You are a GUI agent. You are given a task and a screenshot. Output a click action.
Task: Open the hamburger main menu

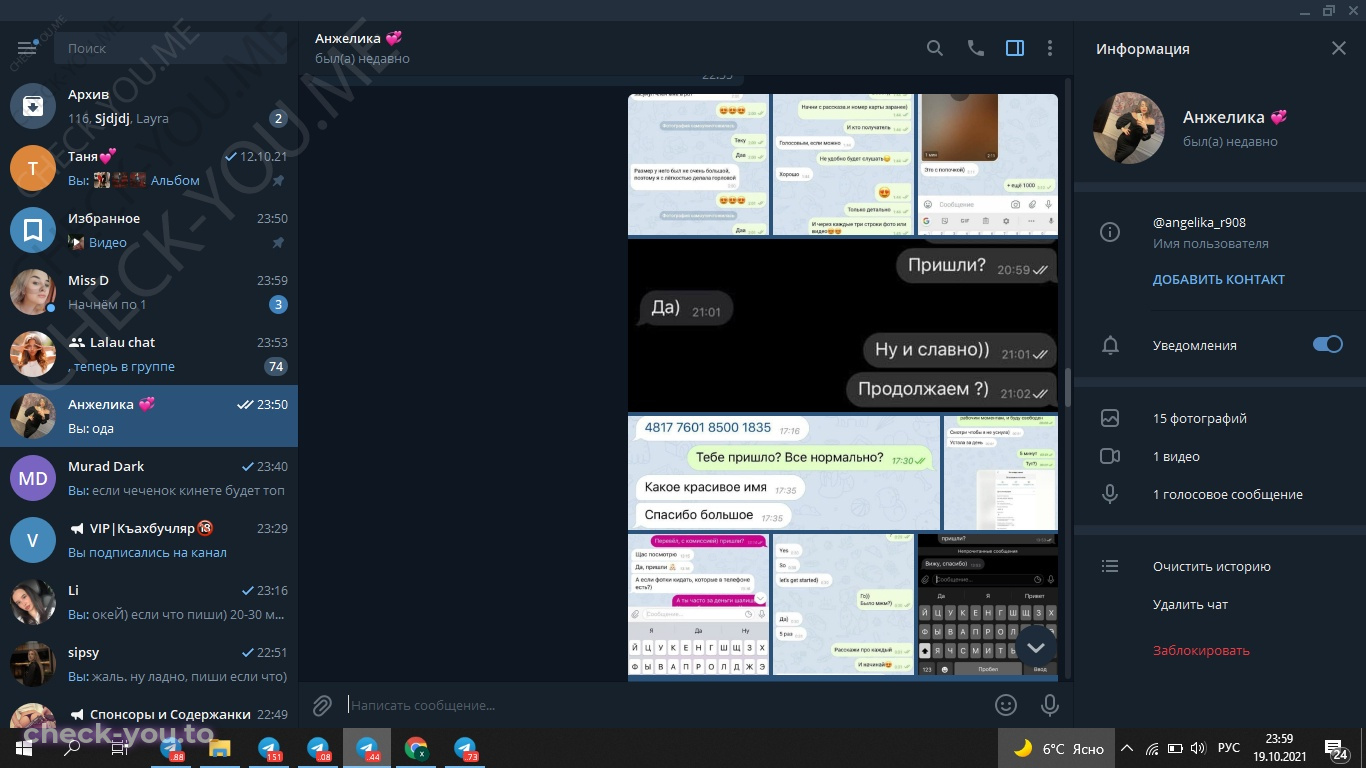27,48
